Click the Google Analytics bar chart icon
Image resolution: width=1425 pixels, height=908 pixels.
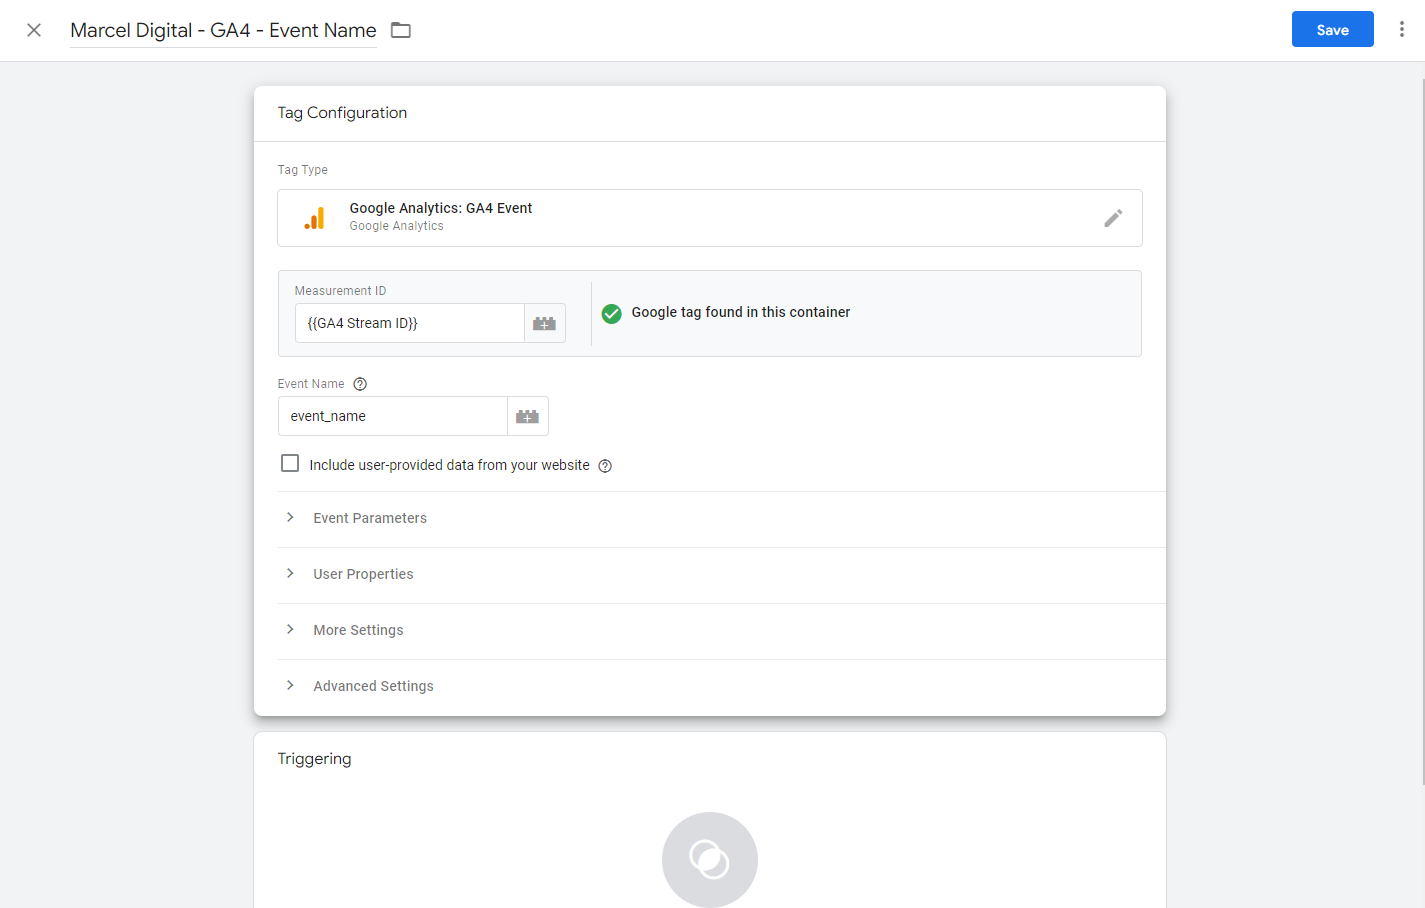(x=315, y=218)
